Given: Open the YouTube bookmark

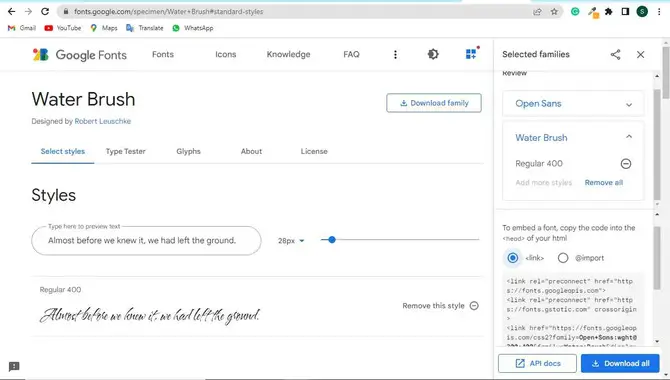Looking at the screenshot, I should (x=63, y=28).
